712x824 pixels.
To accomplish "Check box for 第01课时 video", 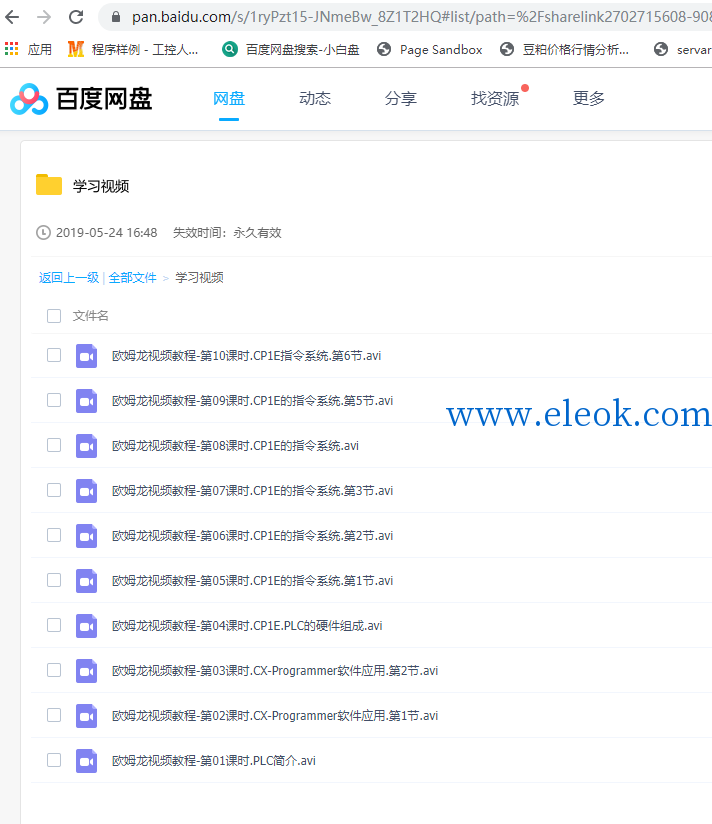I will pos(54,760).
